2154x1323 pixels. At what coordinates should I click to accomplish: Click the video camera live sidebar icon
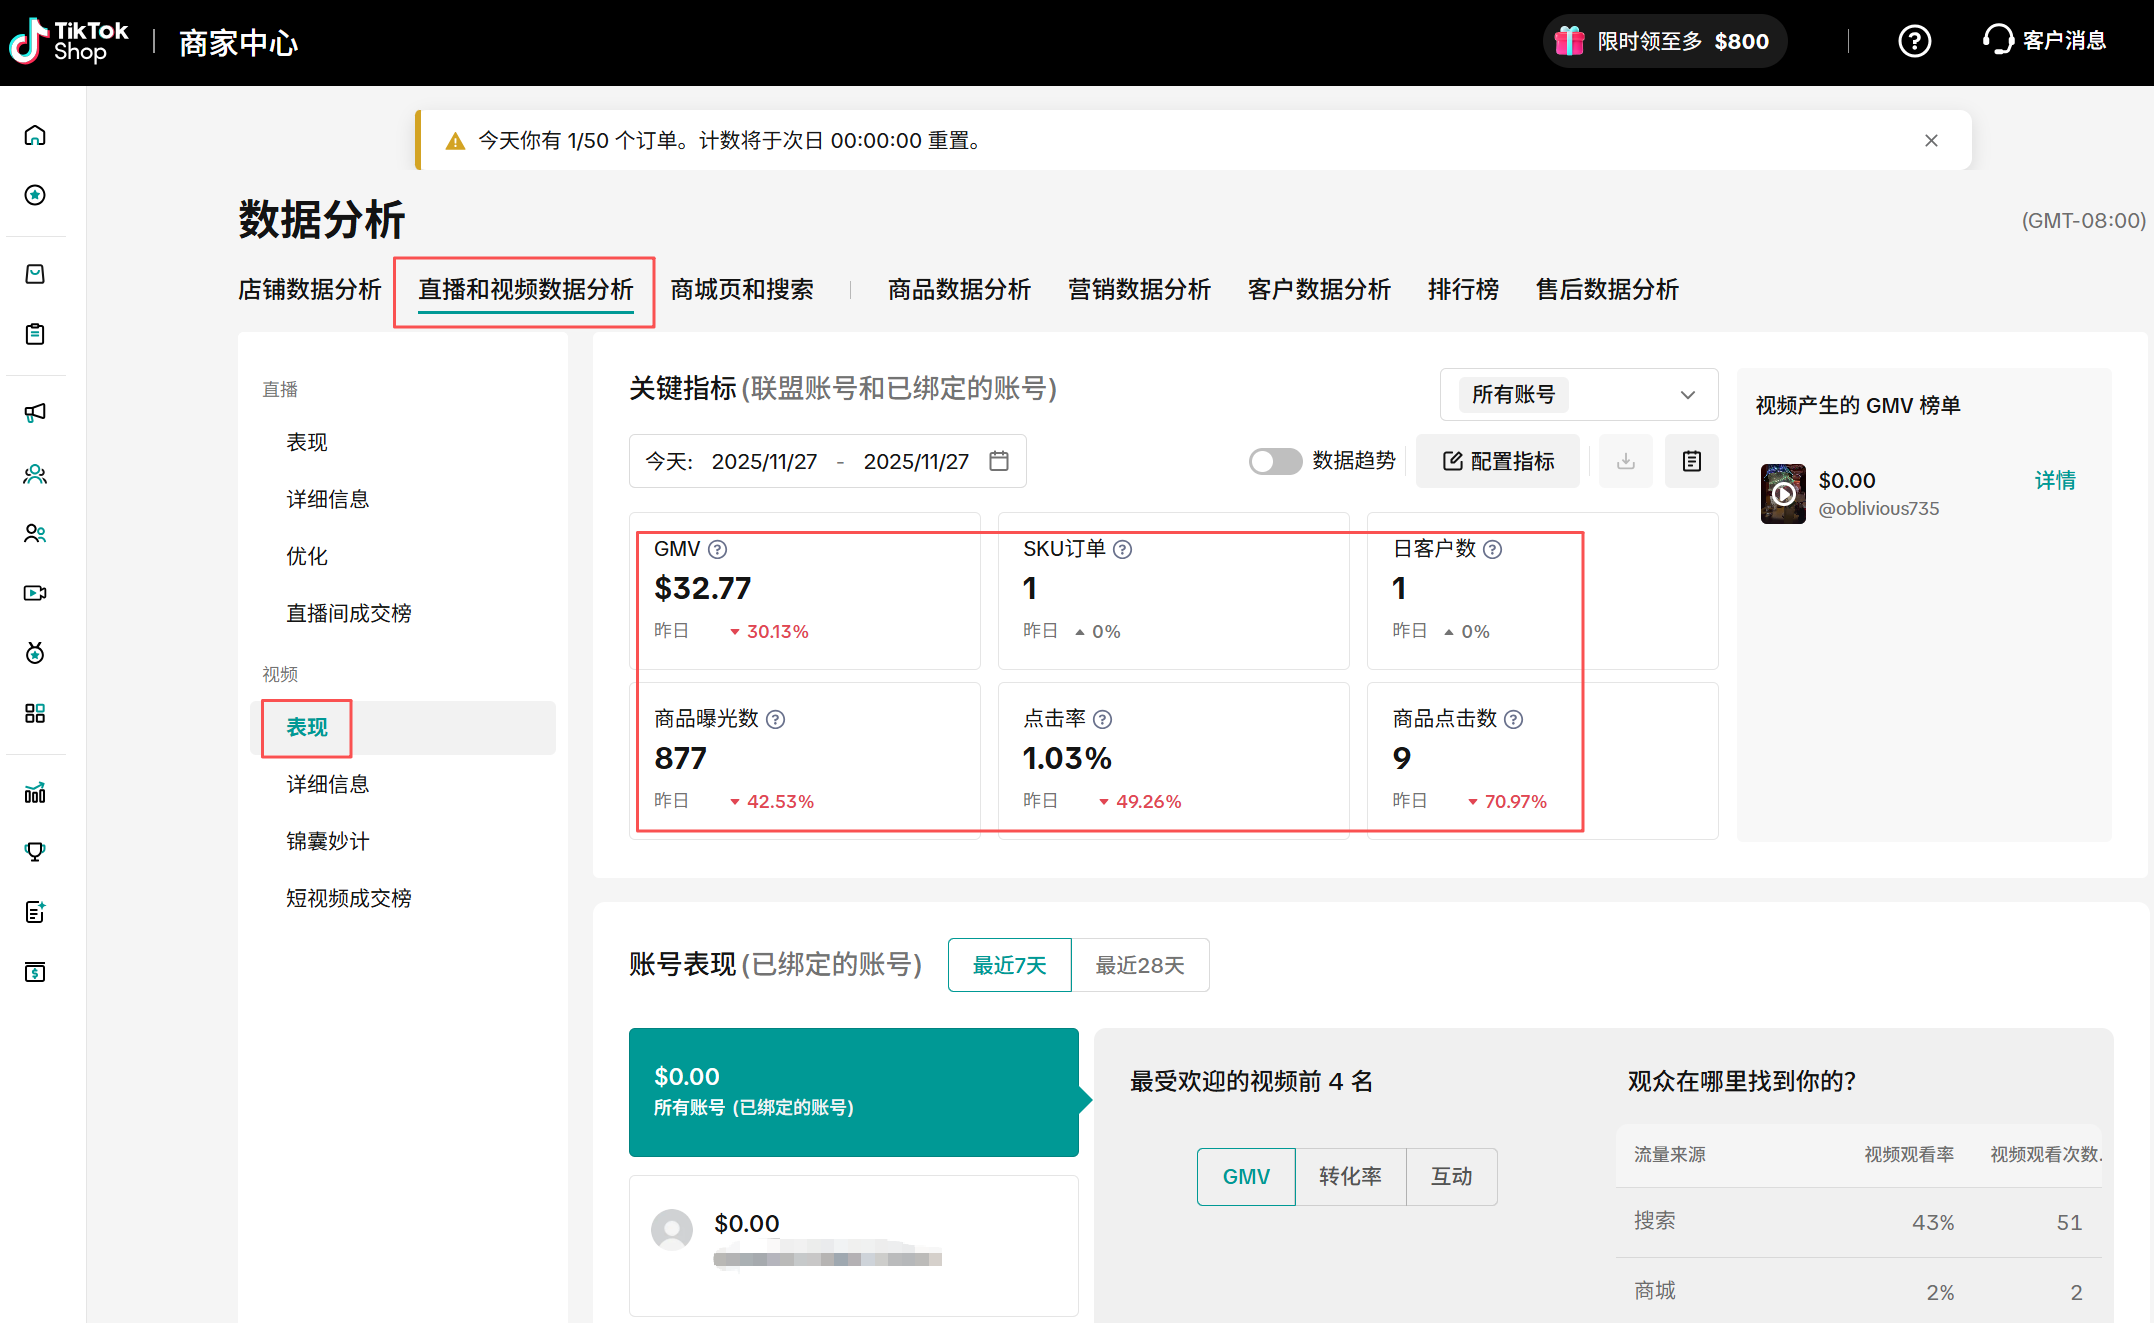tap(35, 593)
